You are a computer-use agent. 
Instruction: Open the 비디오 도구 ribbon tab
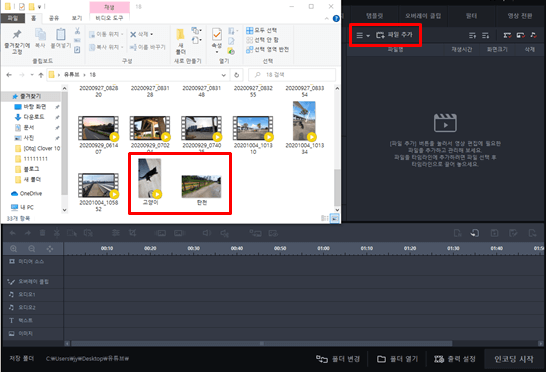coord(109,18)
